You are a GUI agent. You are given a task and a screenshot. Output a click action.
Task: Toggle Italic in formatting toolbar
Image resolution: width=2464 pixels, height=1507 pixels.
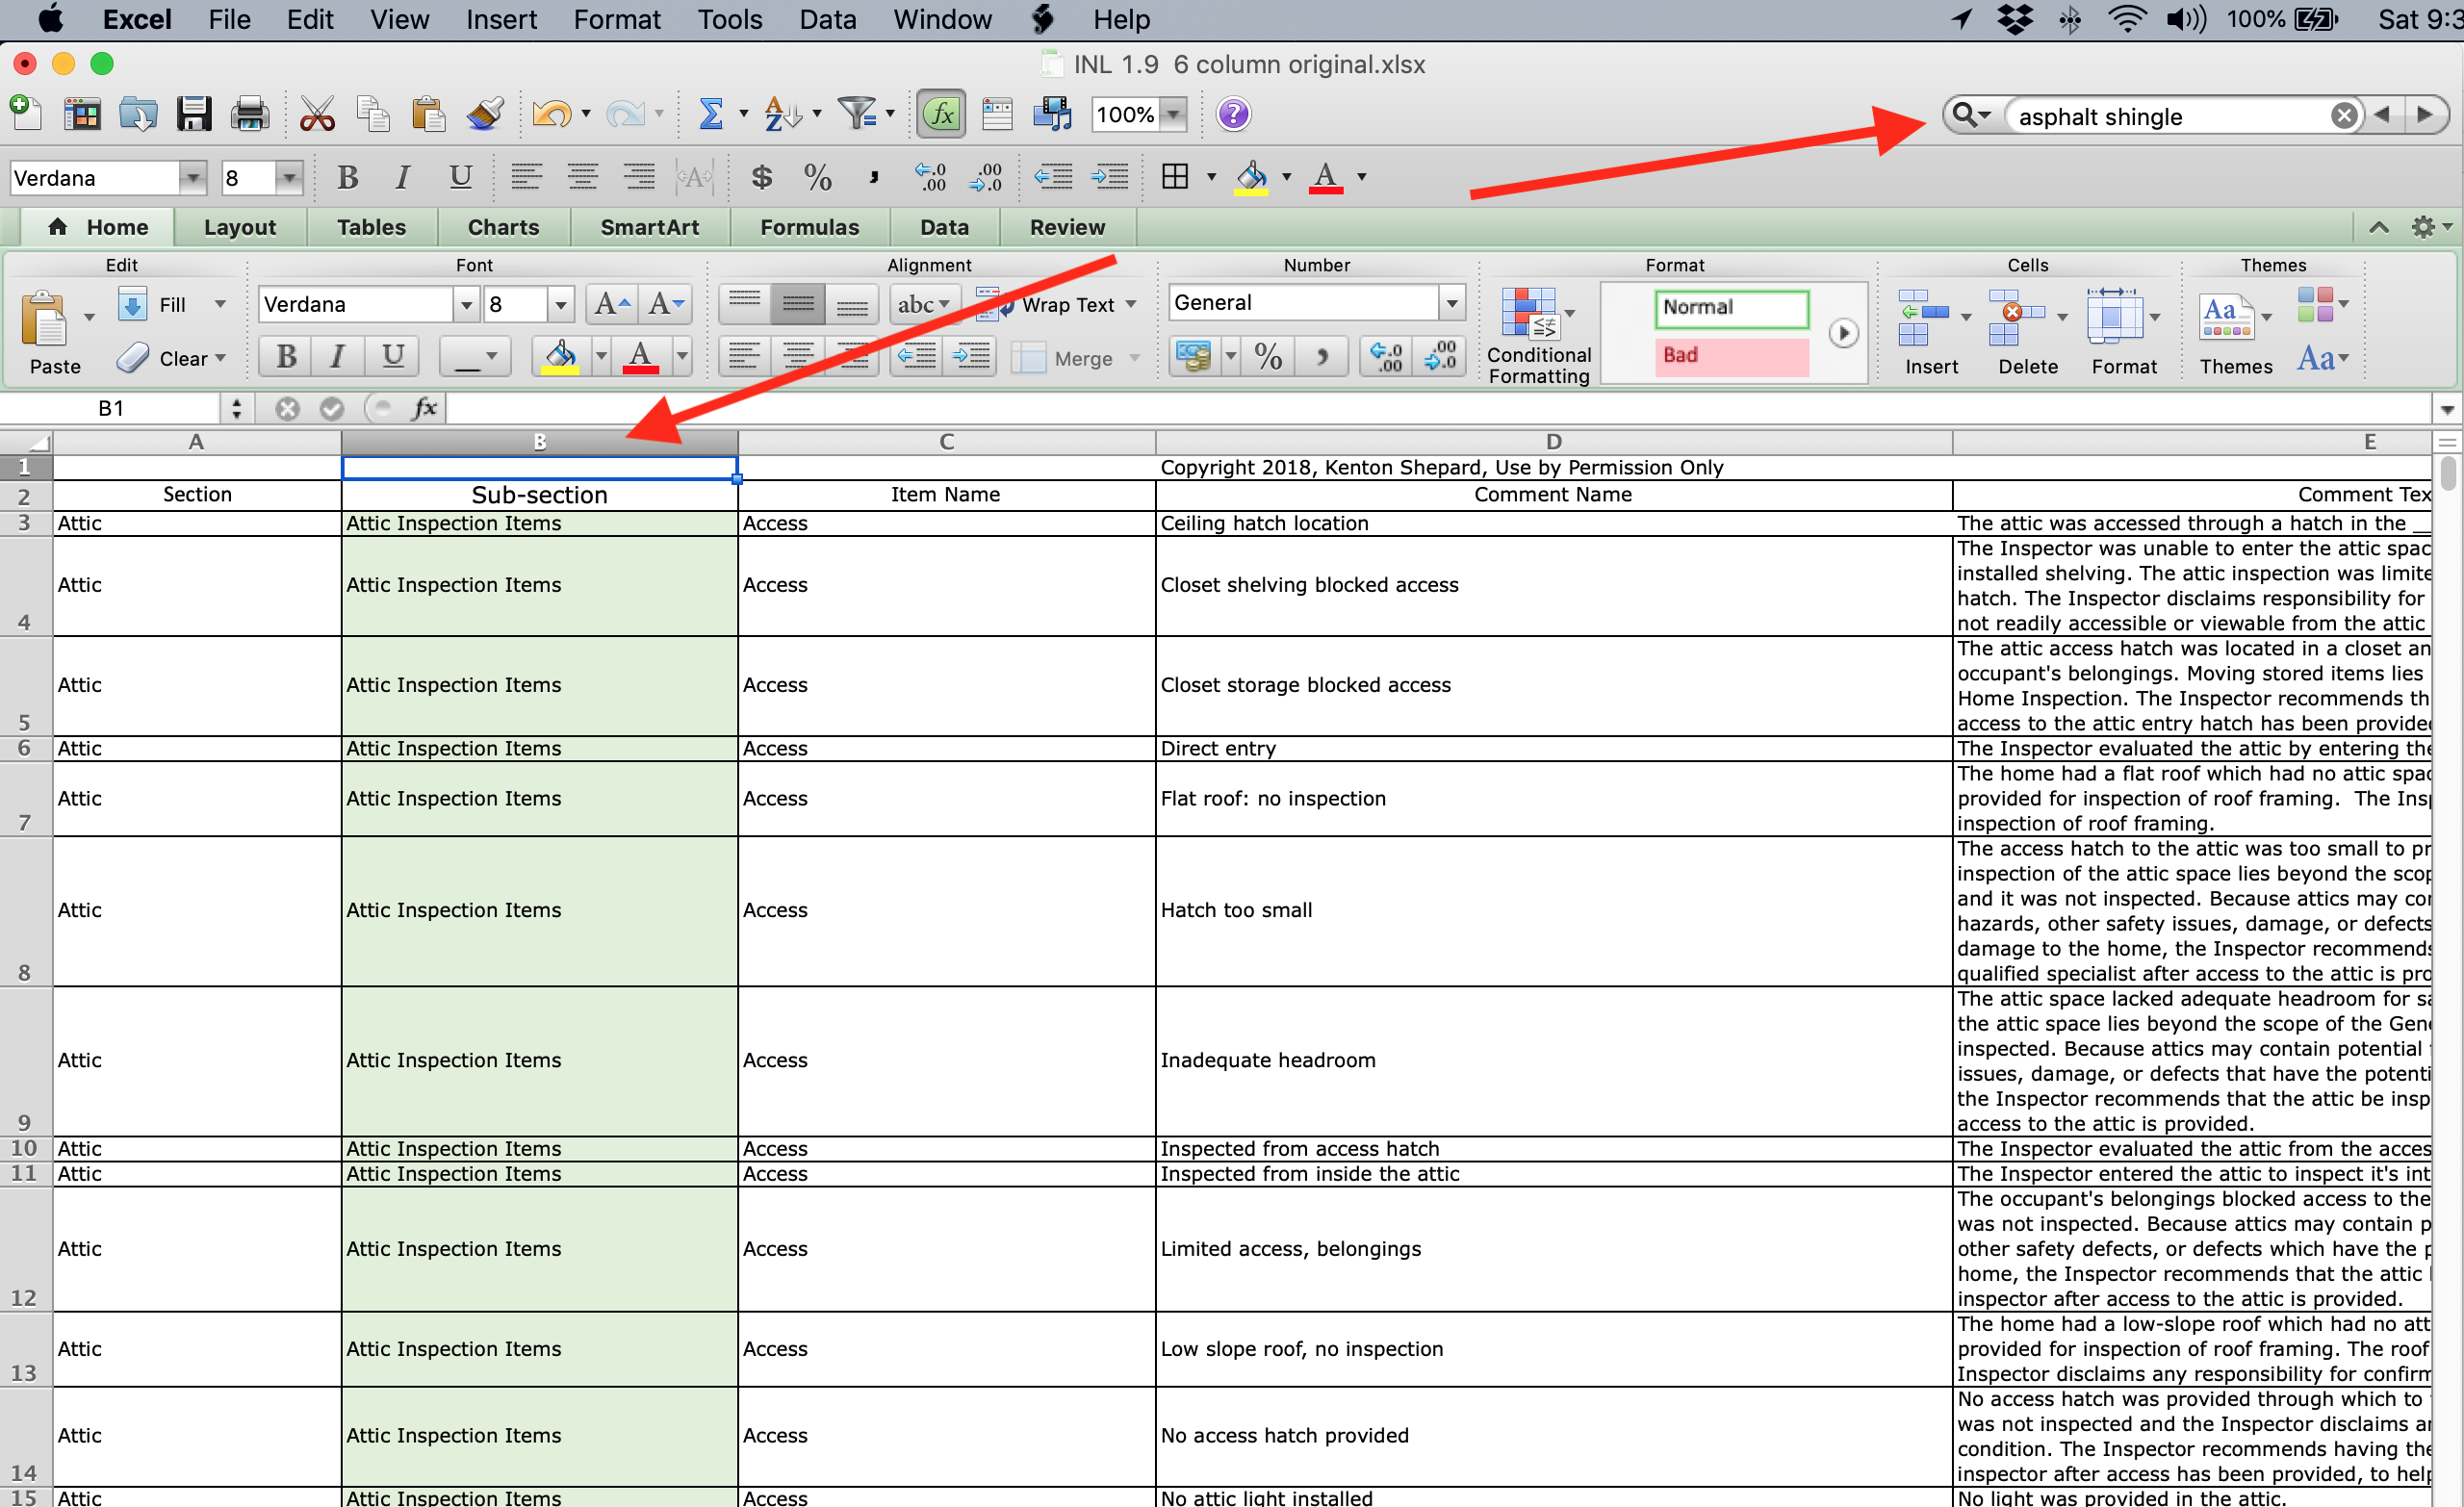click(x=402, y=178)
